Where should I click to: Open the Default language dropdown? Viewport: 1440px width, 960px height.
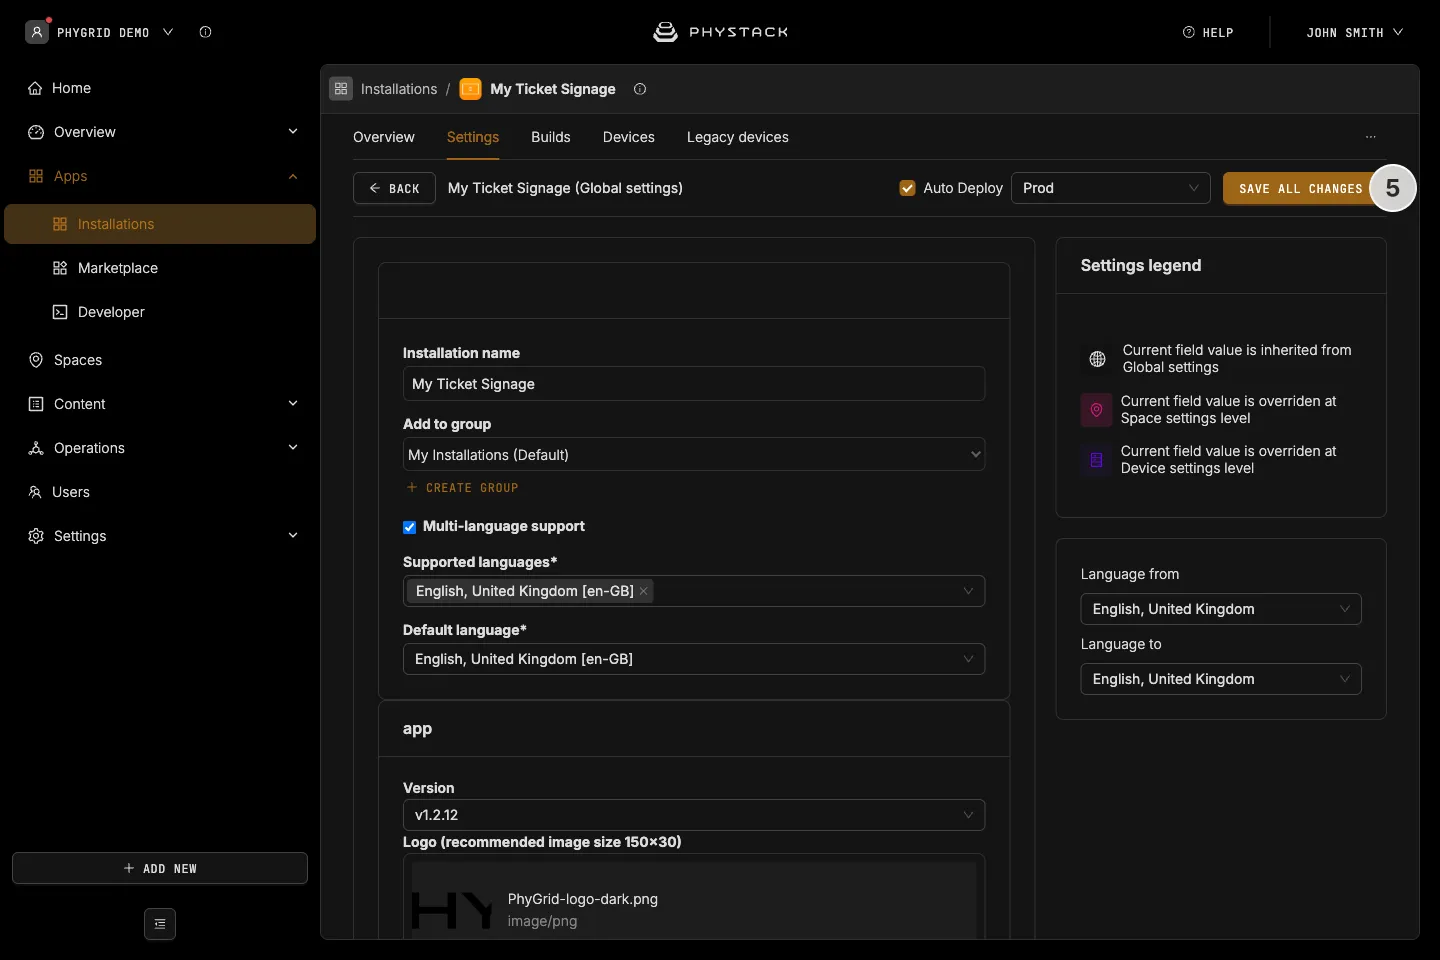694,659
